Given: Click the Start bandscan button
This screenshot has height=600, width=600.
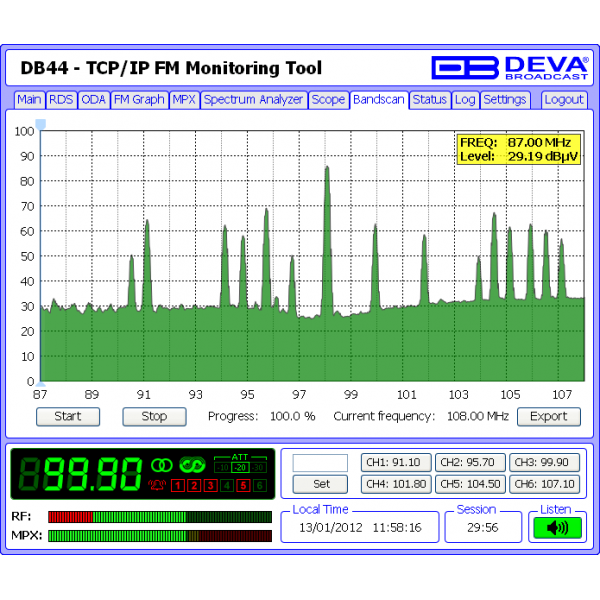Looking at the screenshot, I should tap(68, 416).
